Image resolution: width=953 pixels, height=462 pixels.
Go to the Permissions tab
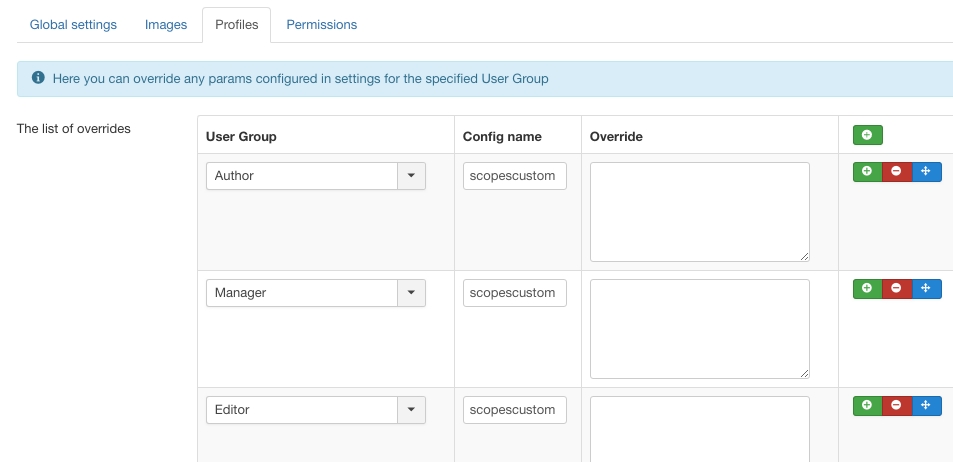point(322,25)
